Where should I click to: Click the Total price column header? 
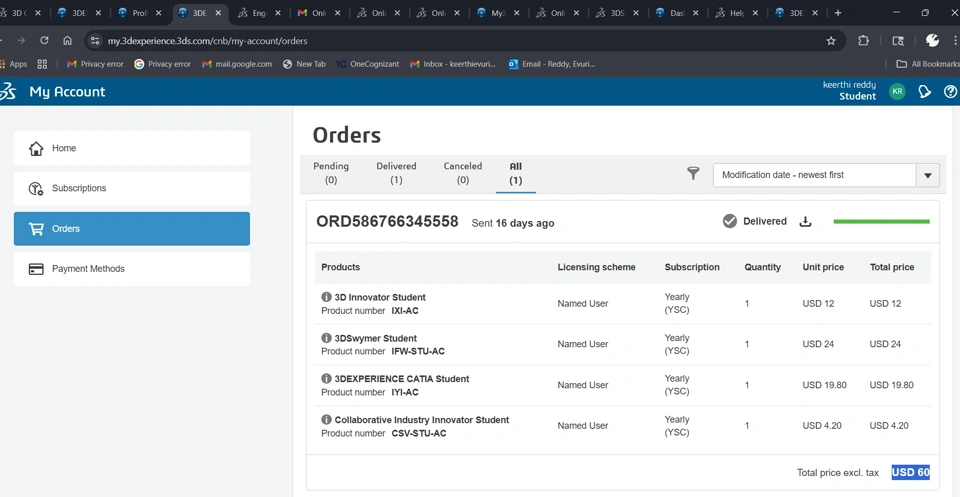click(892, 267)
